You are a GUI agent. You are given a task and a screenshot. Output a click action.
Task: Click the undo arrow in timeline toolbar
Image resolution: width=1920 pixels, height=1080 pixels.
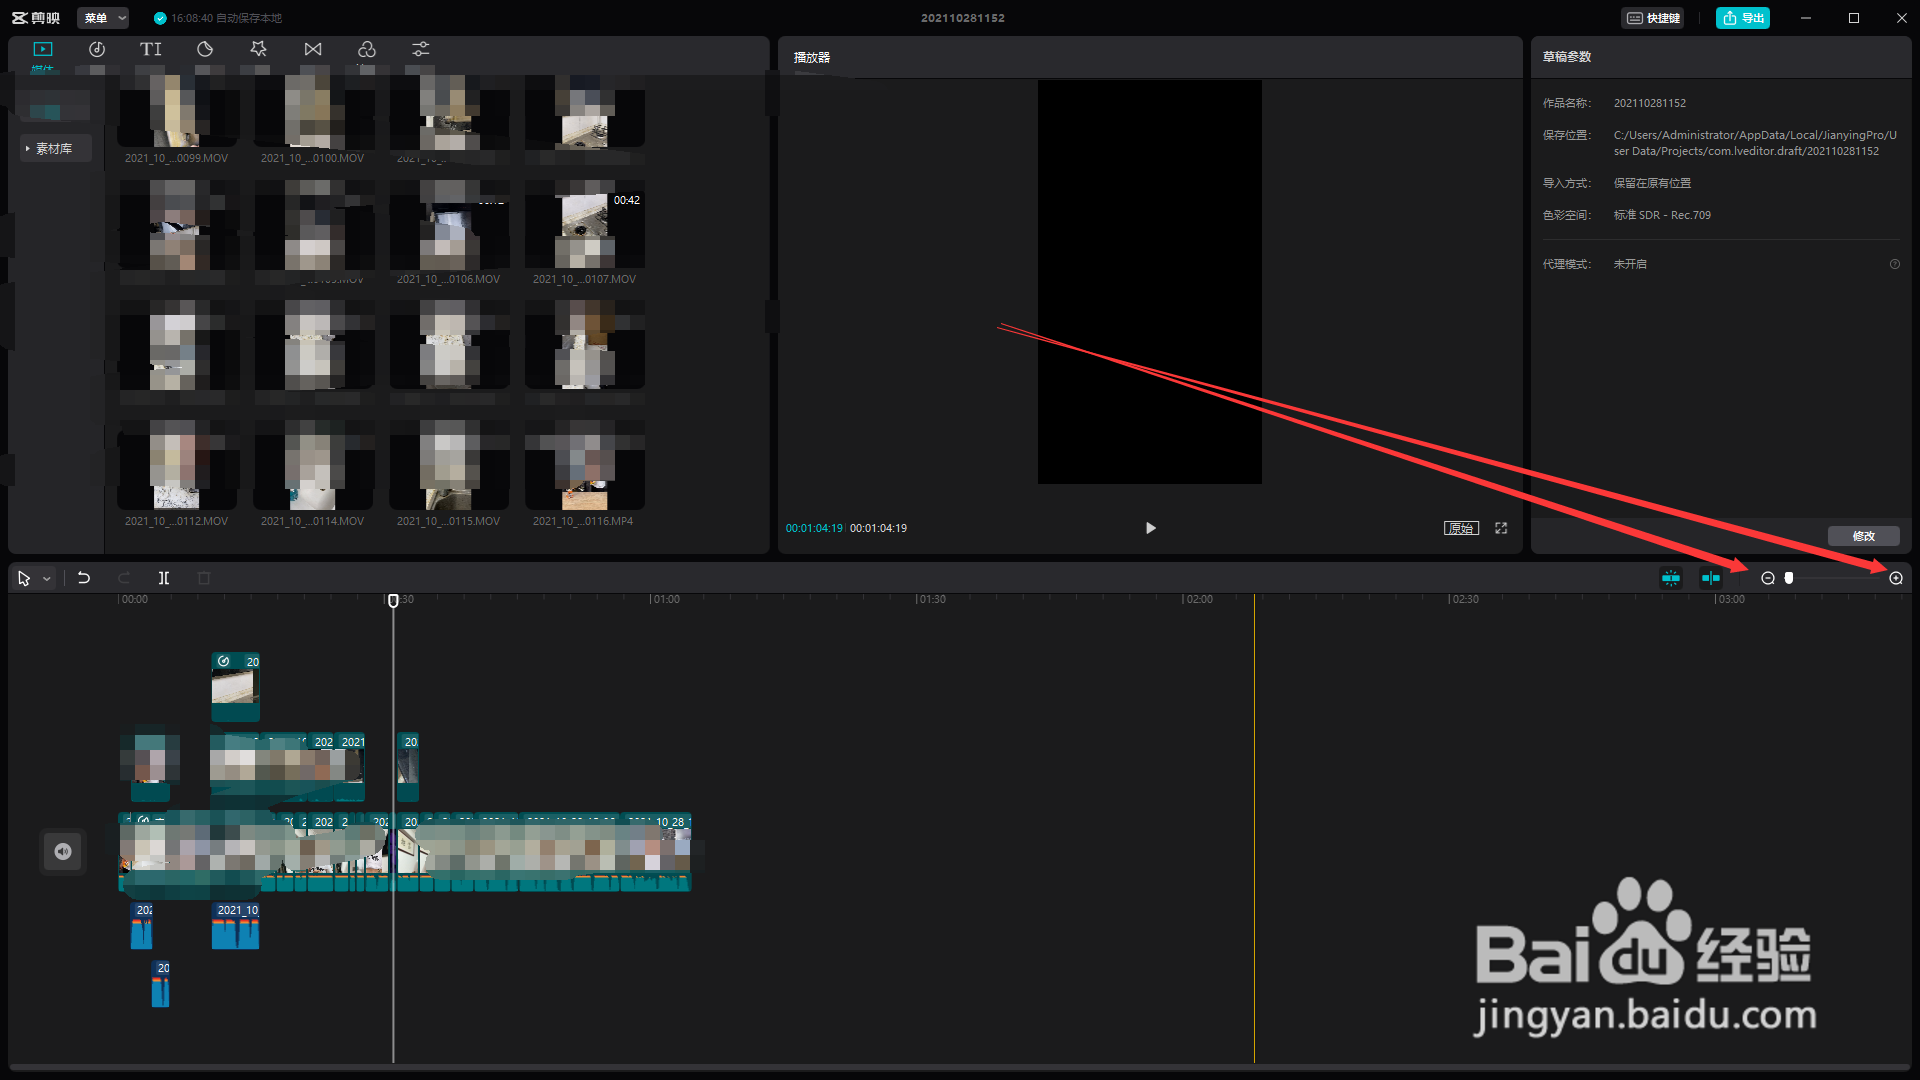tap(84, 578)
